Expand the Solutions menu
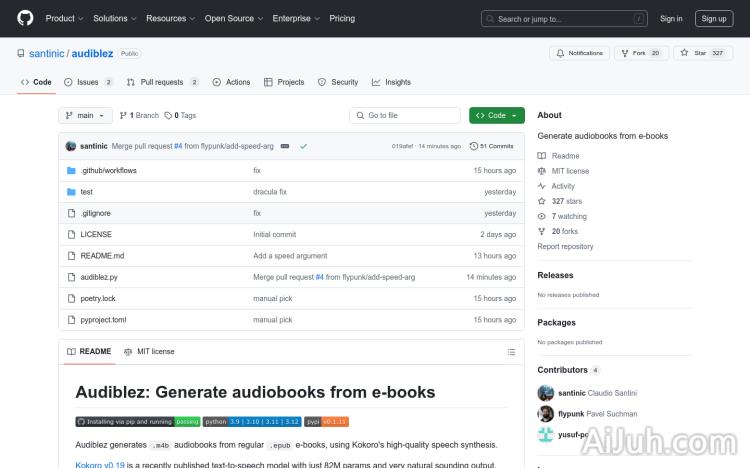750x468 pixels. (x=114, y=18)
